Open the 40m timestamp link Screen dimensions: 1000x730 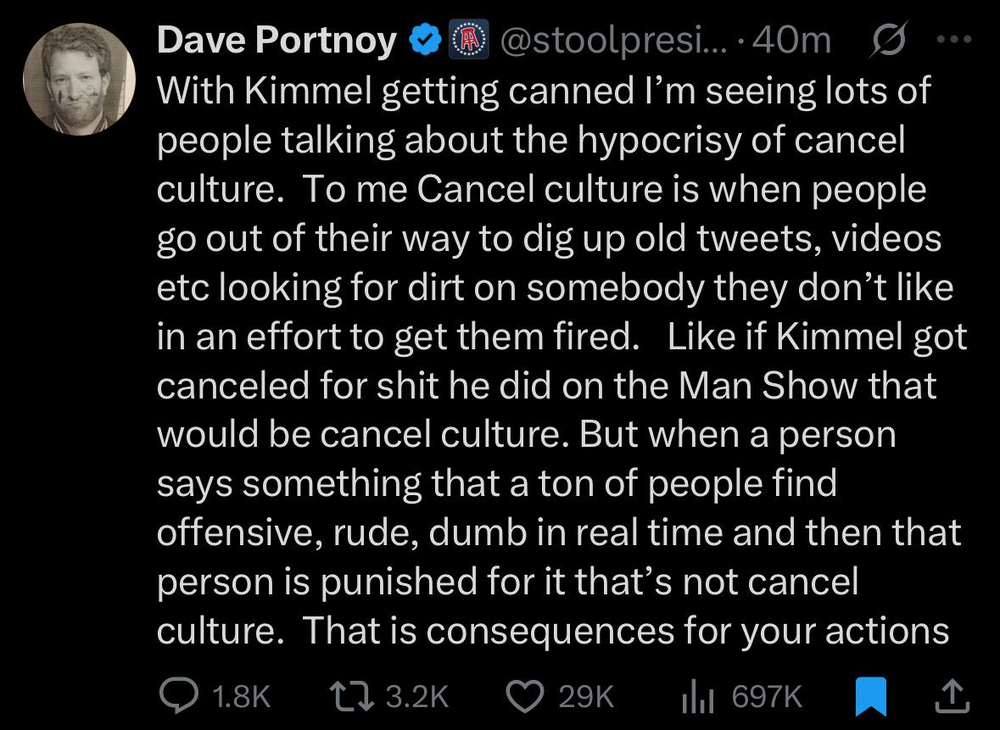(x=795, y=39)
